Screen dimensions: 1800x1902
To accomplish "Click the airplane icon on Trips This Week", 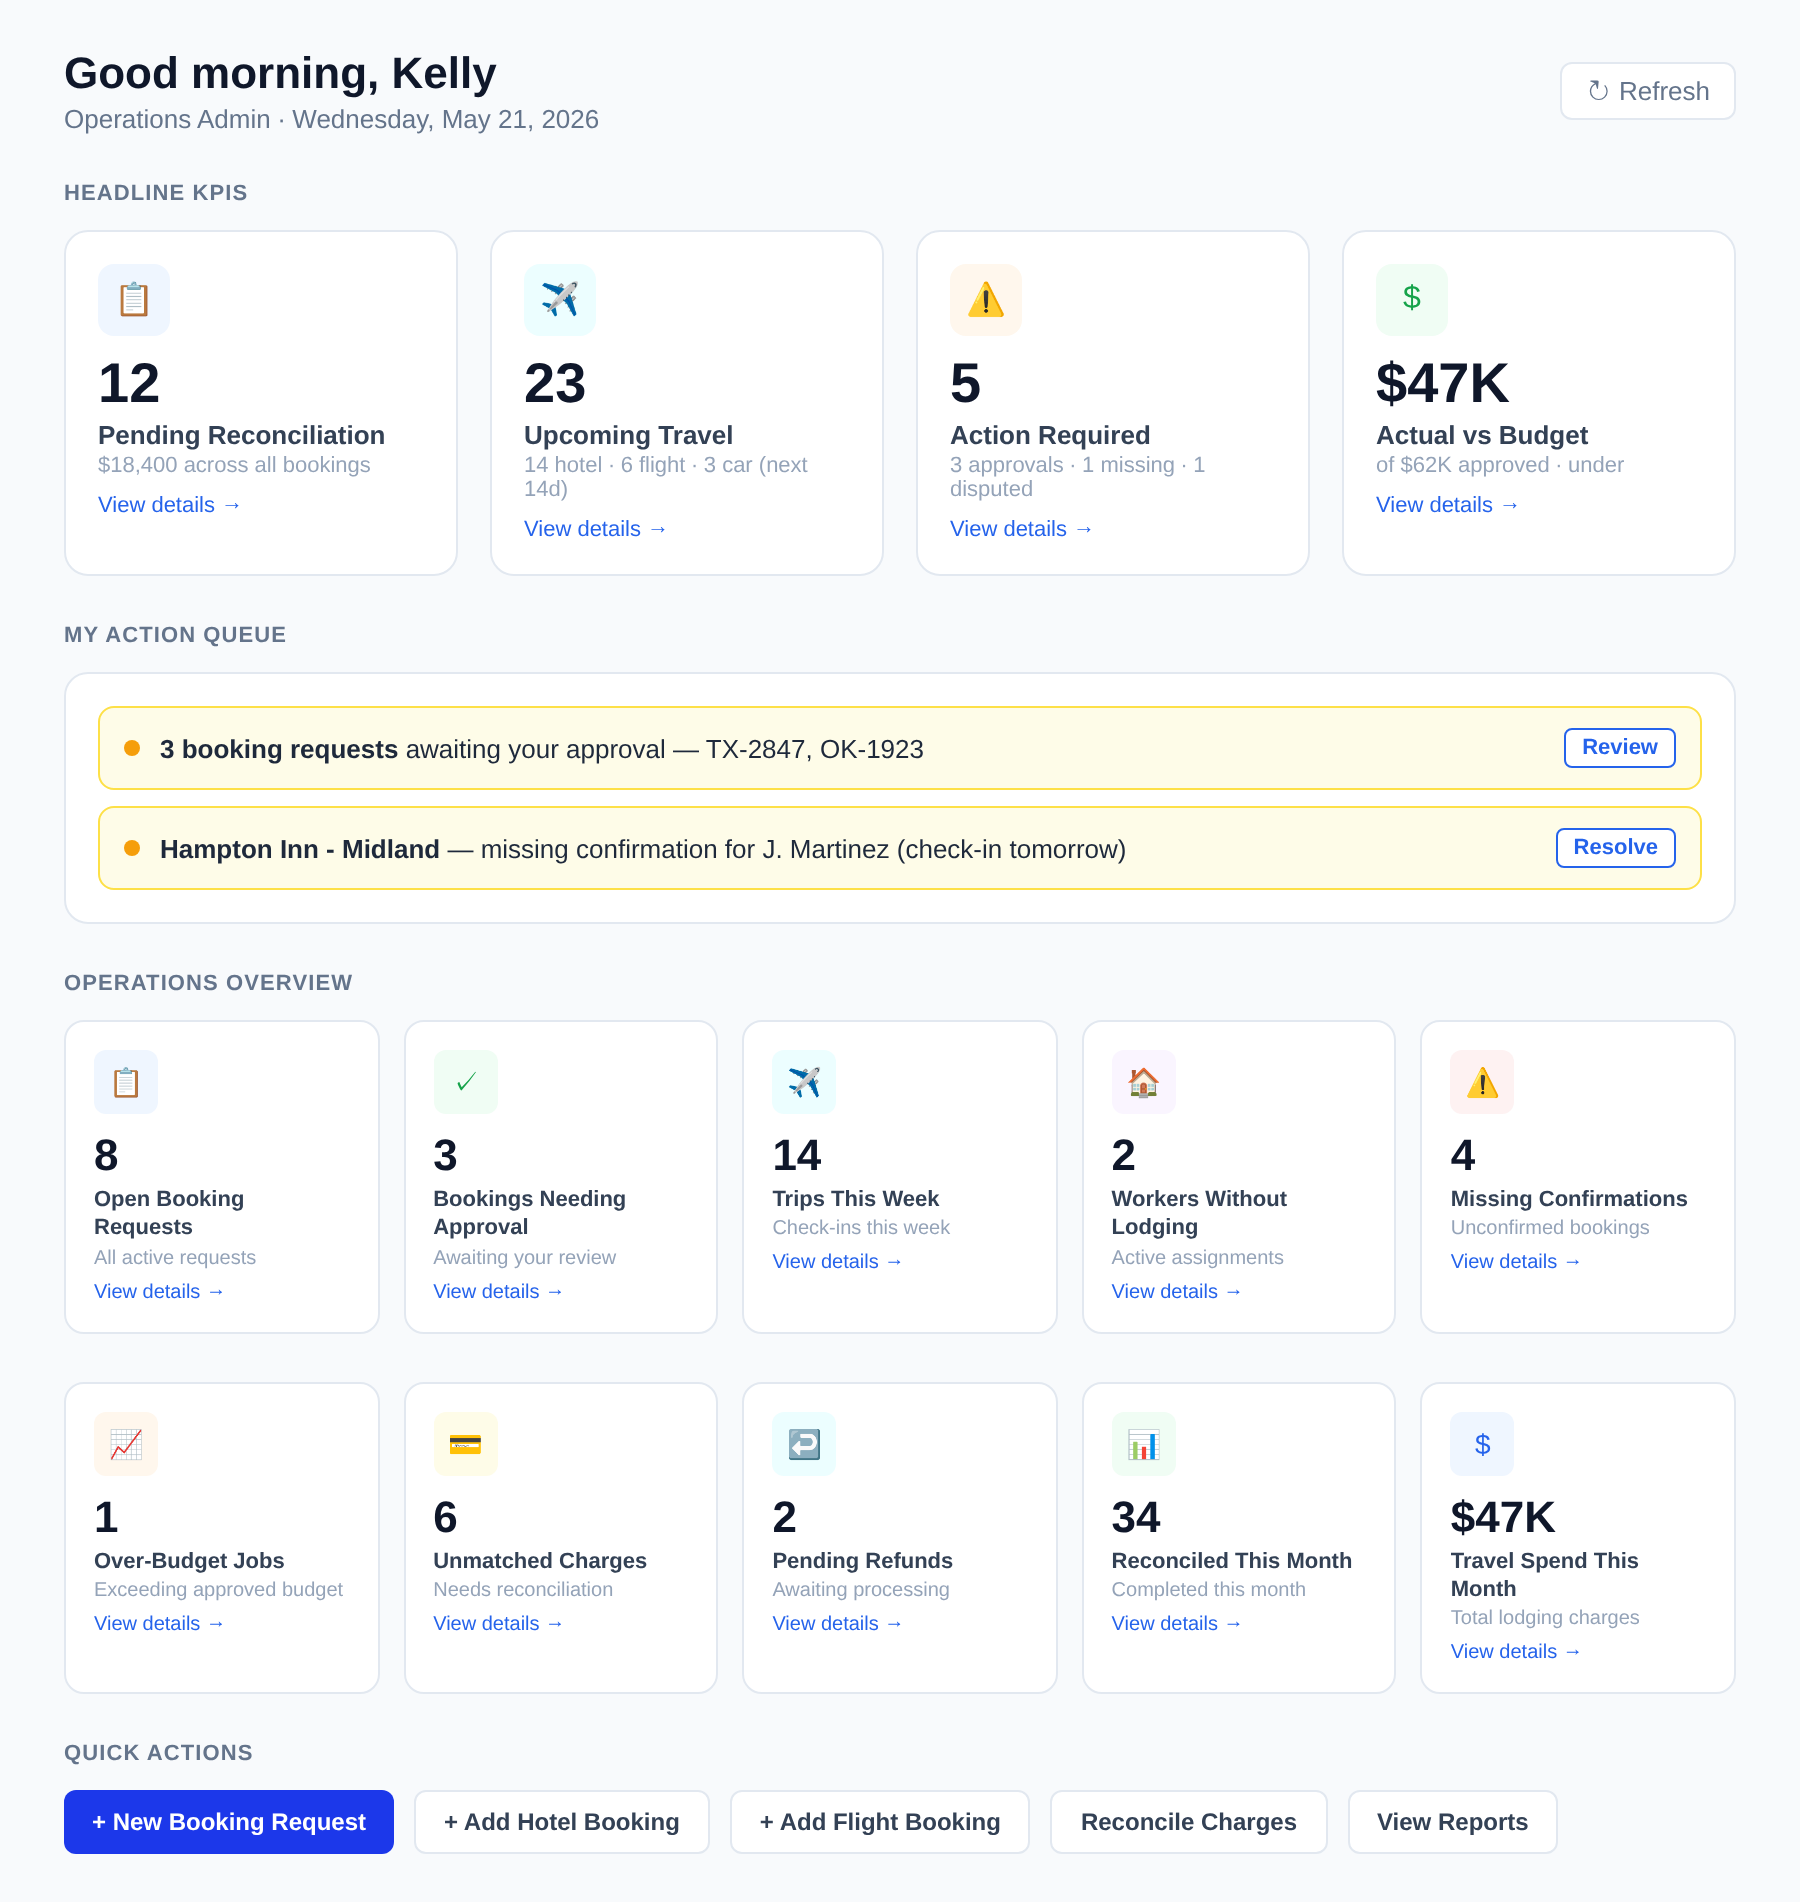I will [x=804, y=1082].
